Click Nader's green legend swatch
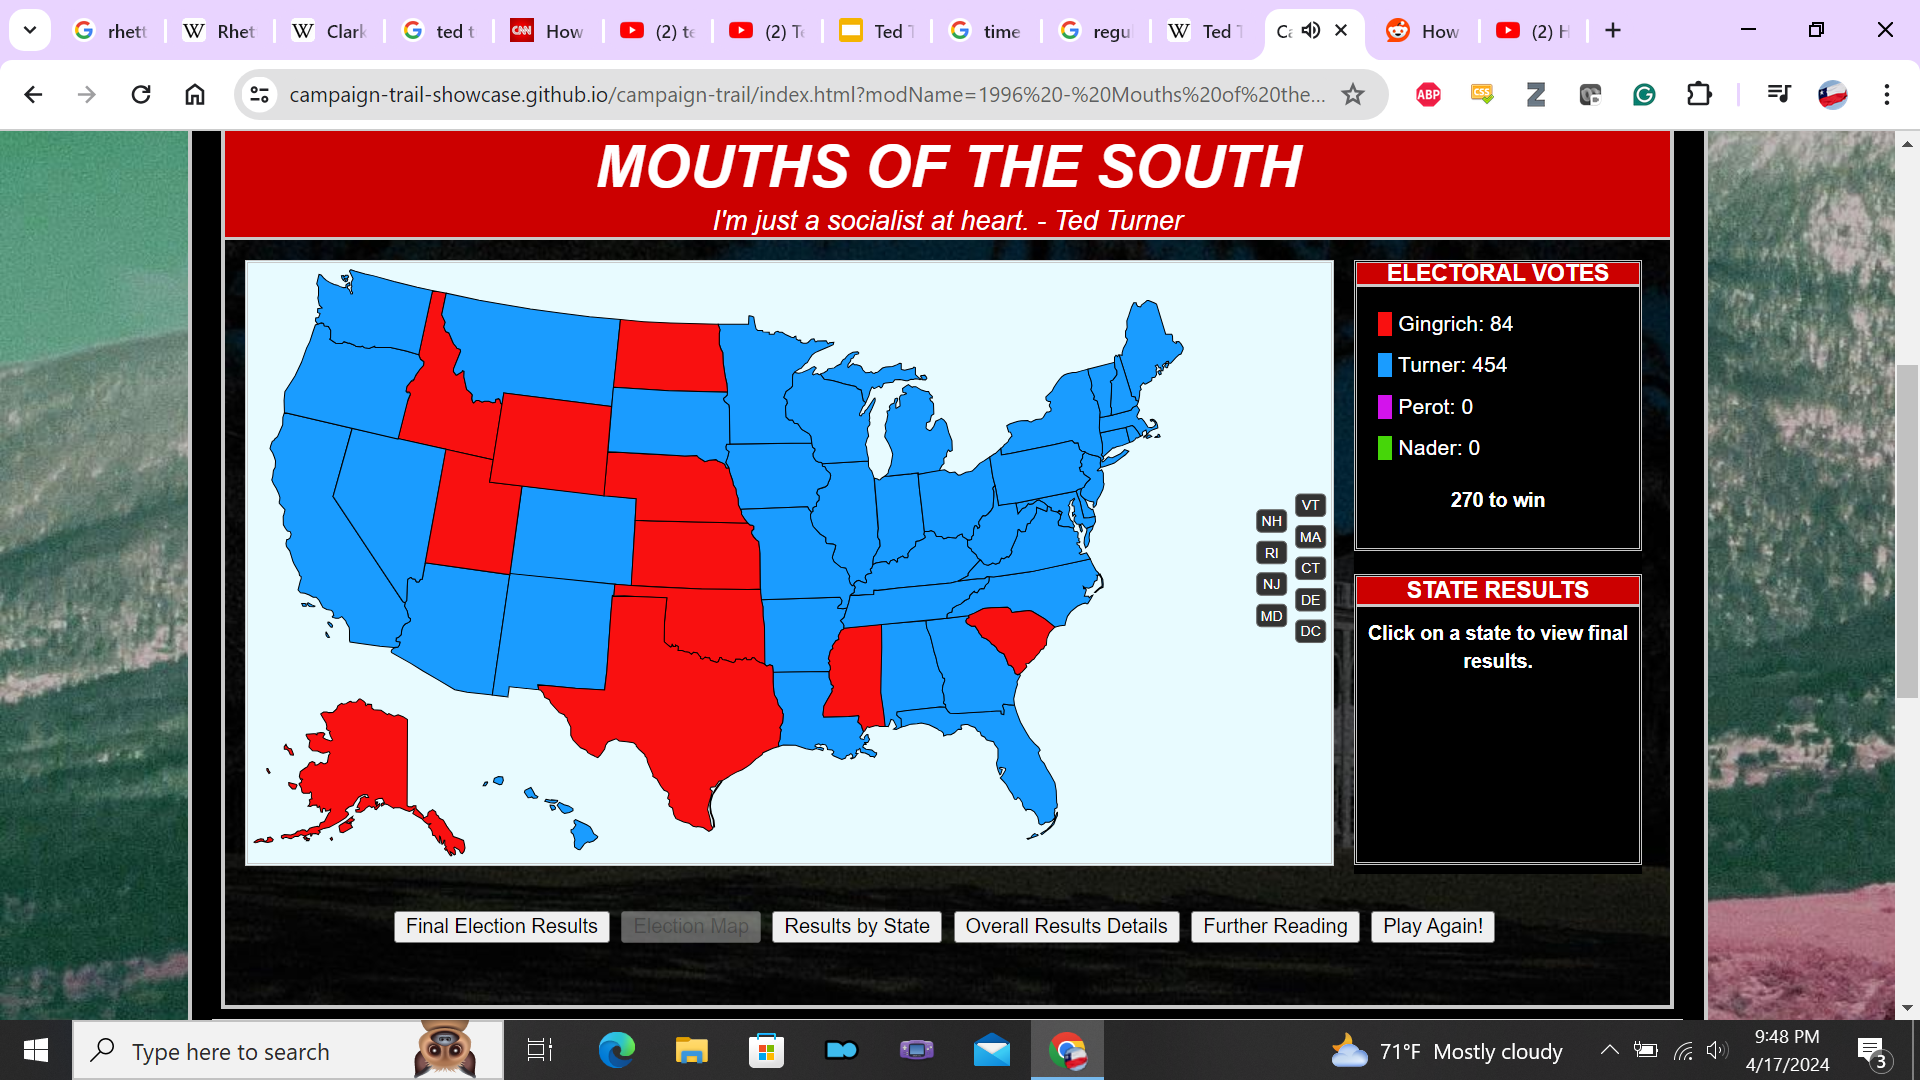Screen dimensions: 1920x1080 click(1384, 448)
